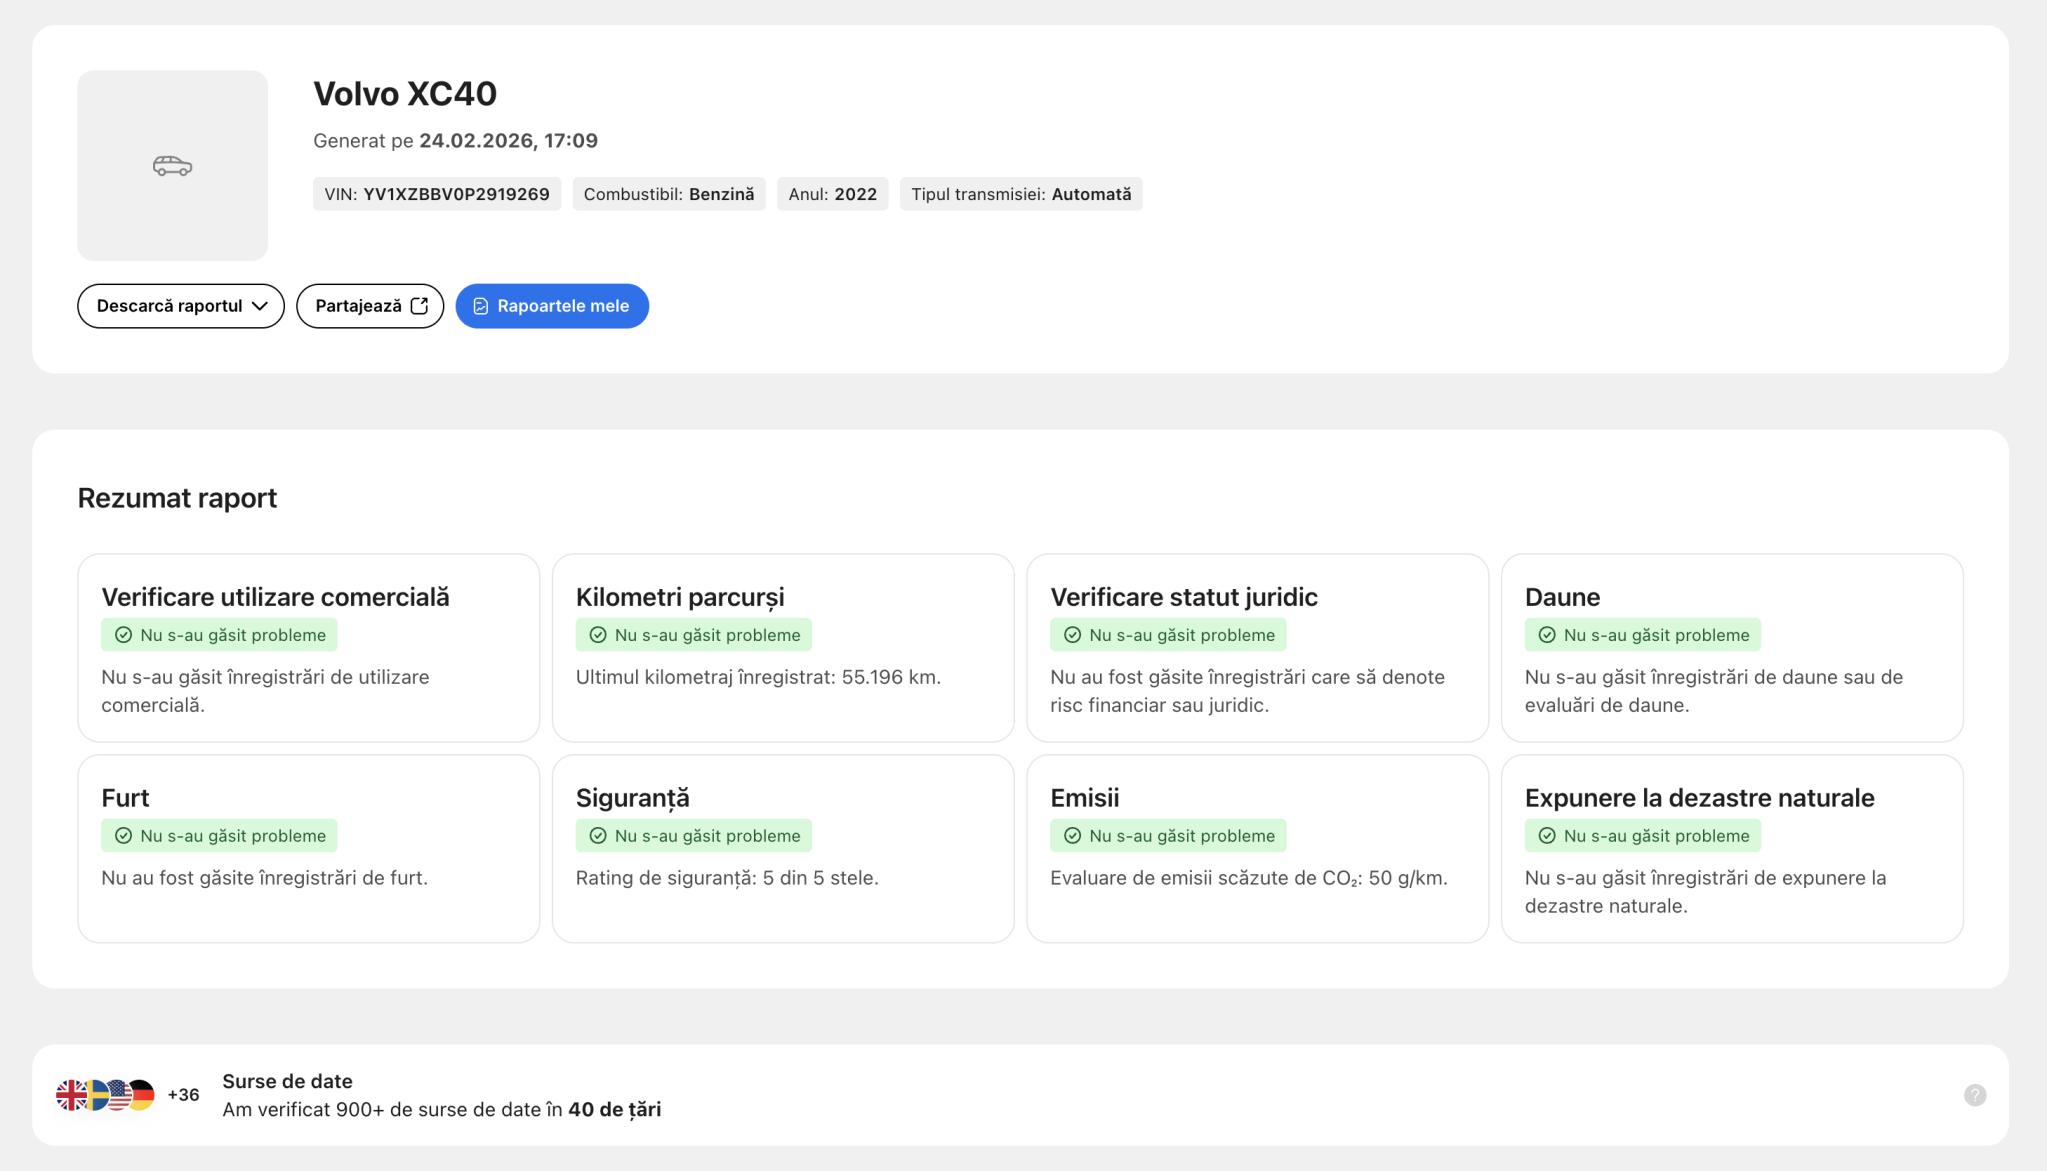
Task: Click the checkmark icon under Siguranță
Action: point(598,836)
